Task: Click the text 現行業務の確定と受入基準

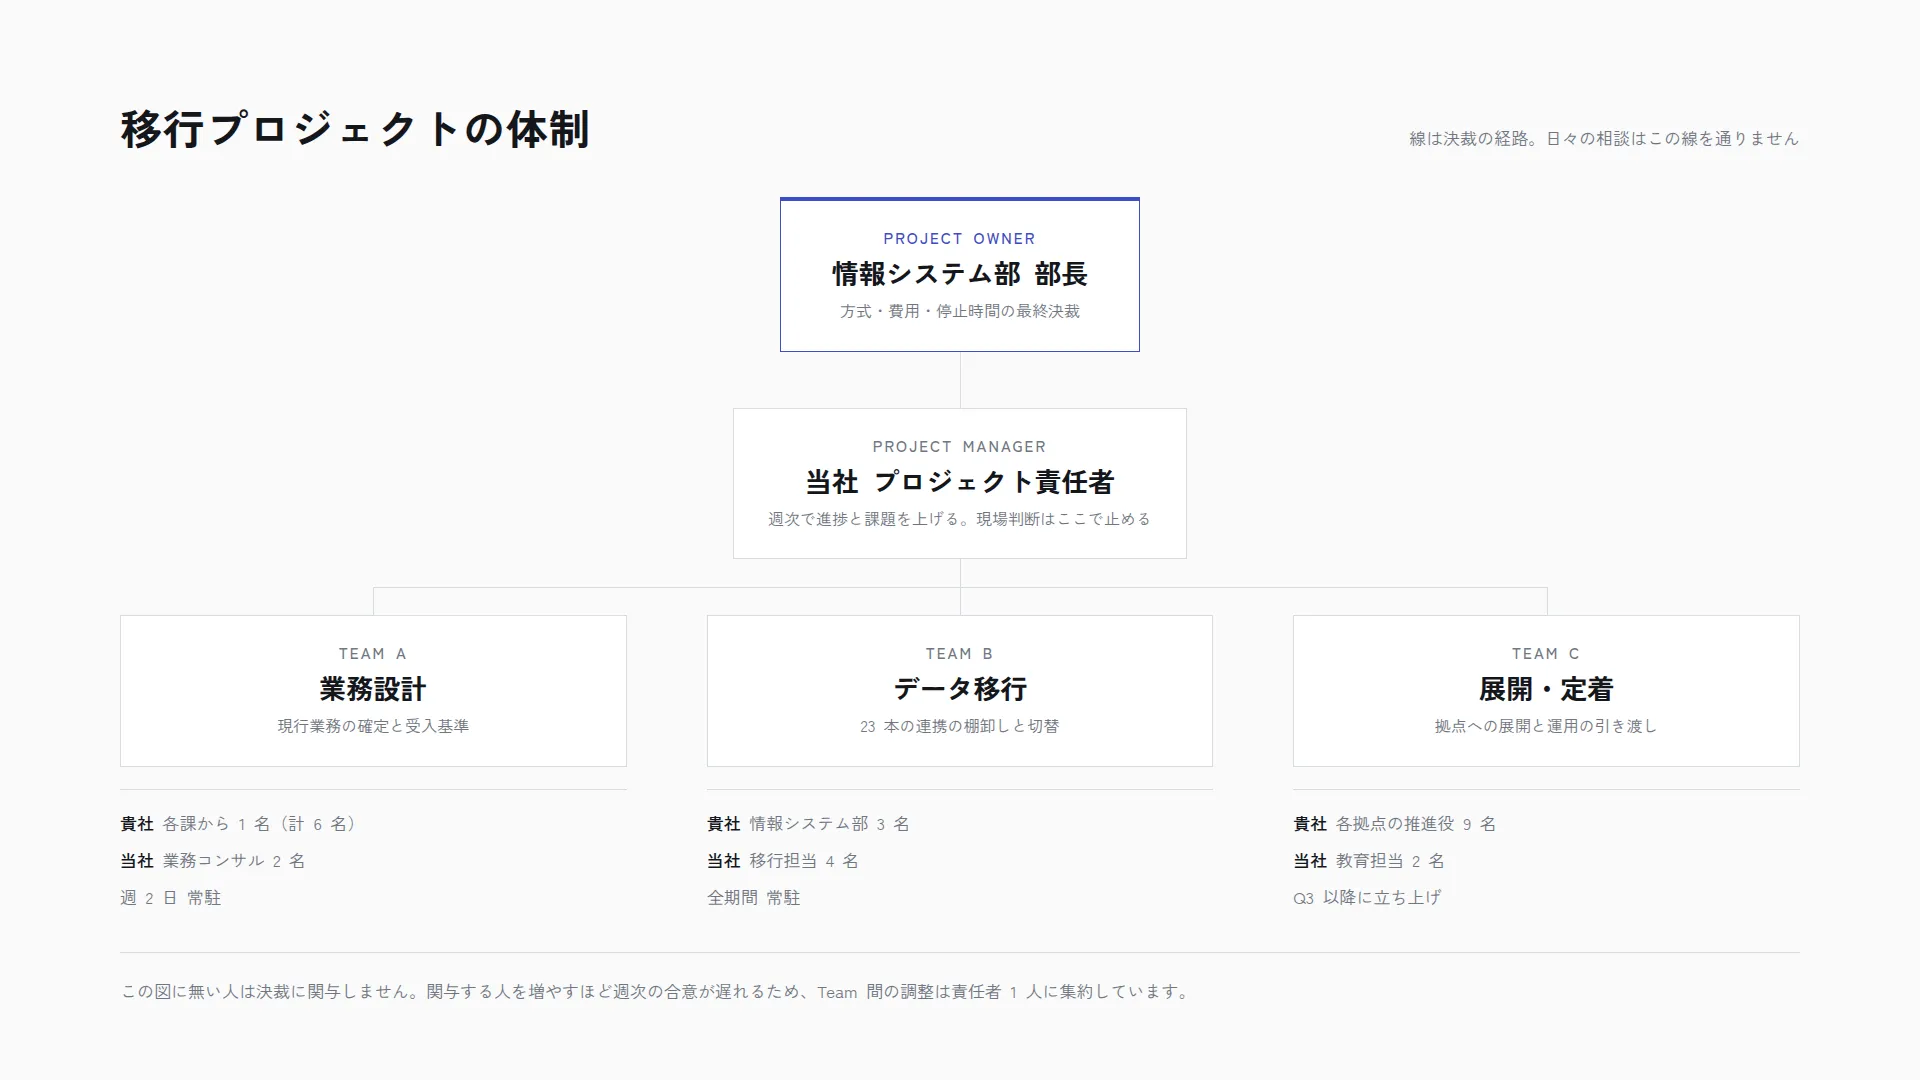Action: pyautogui.click(x=373, y=726)
